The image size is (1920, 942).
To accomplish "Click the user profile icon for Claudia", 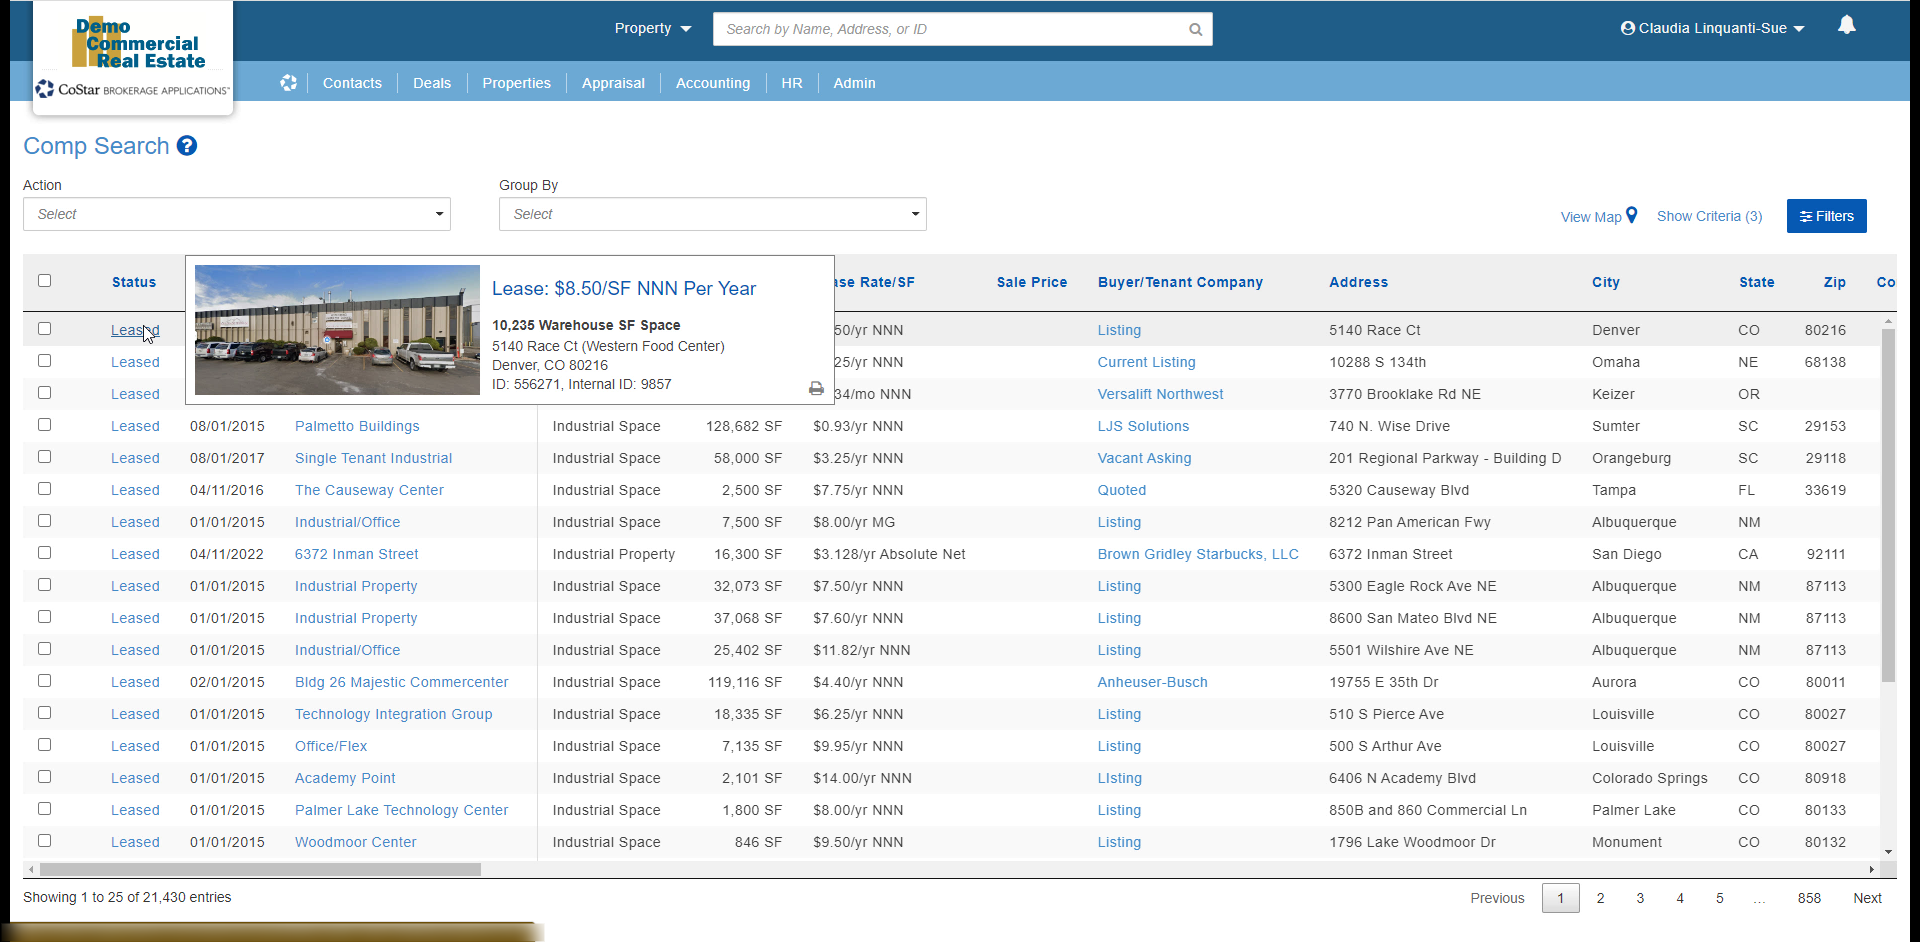I will point(1627,28).
